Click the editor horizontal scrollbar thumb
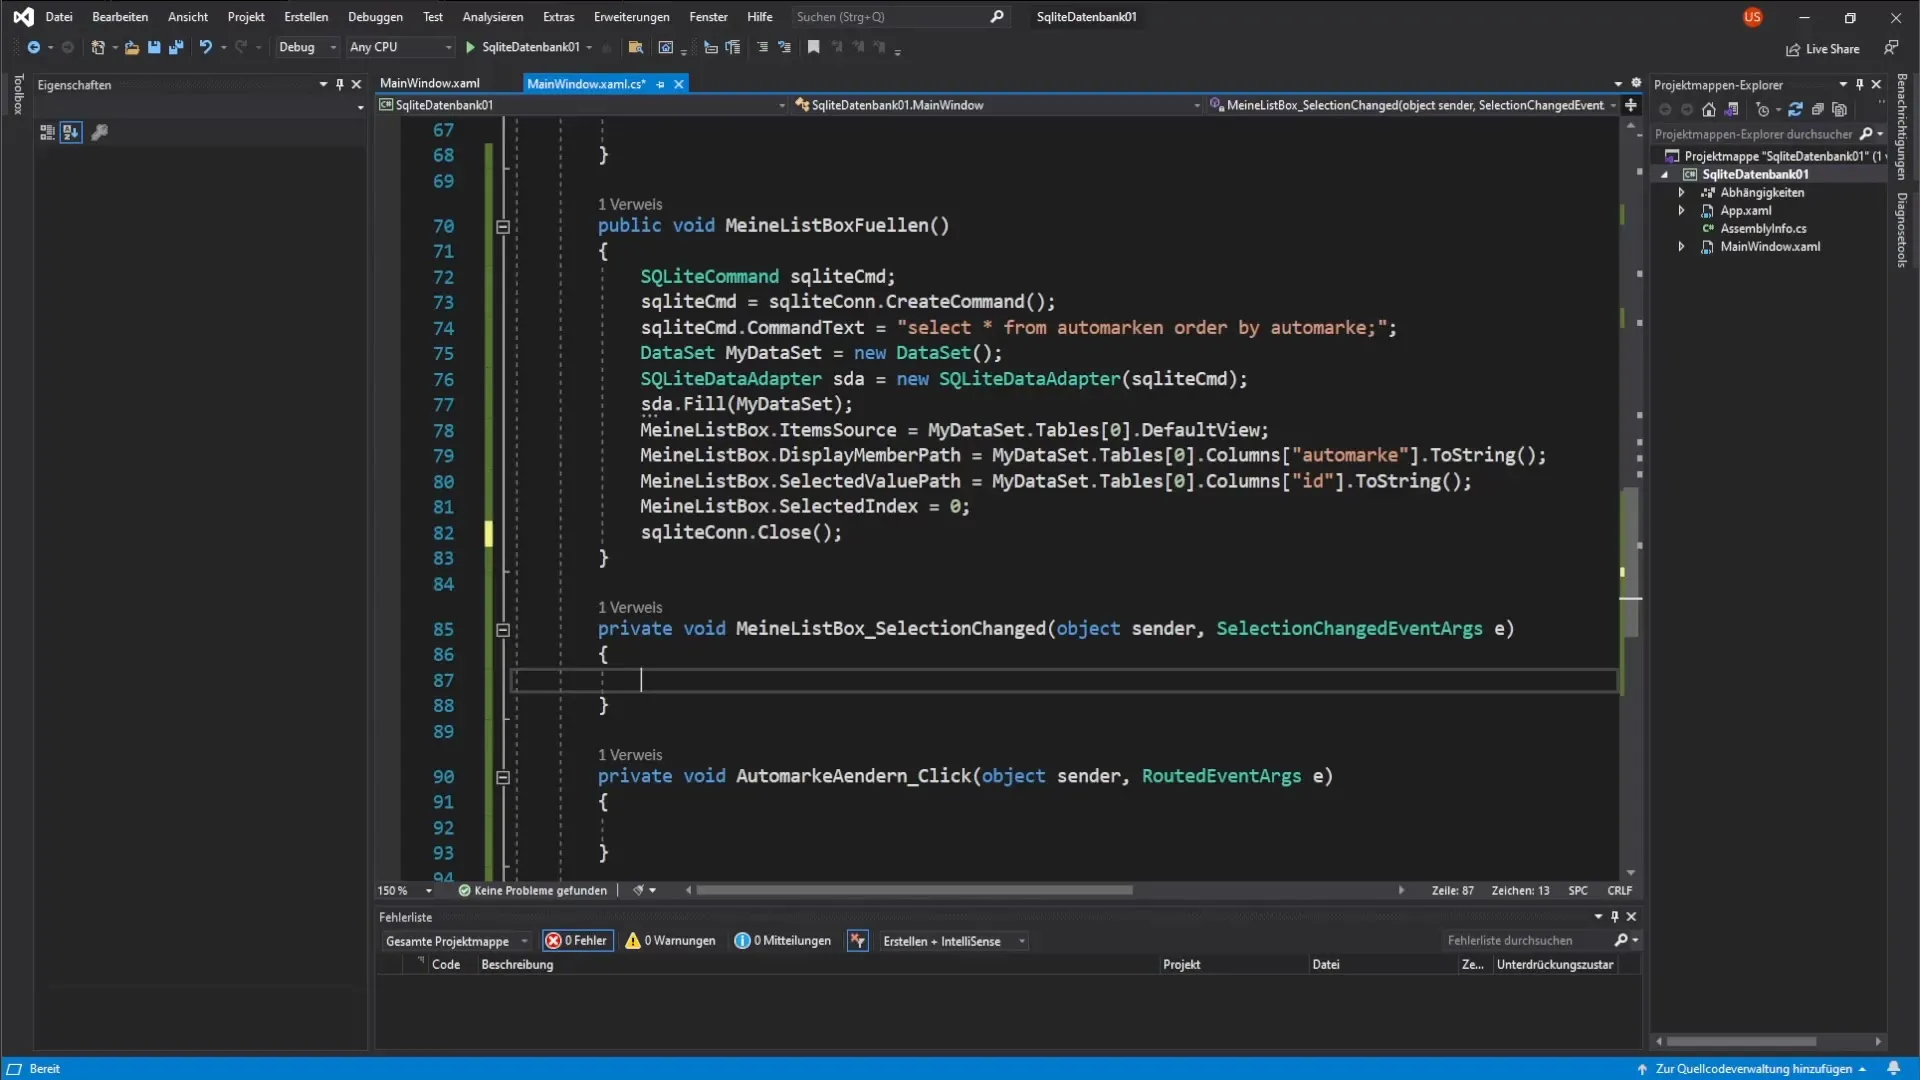Screen dimensions: 1920x1080 914,891
